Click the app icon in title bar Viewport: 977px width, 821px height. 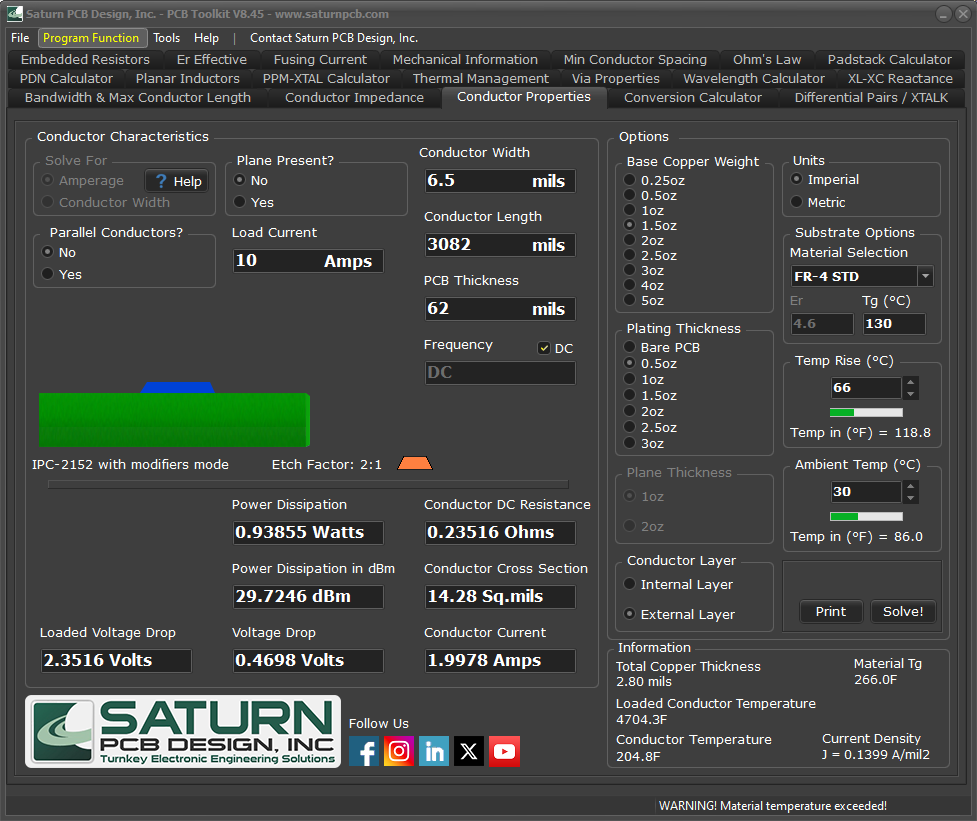(x=15, y=14)
